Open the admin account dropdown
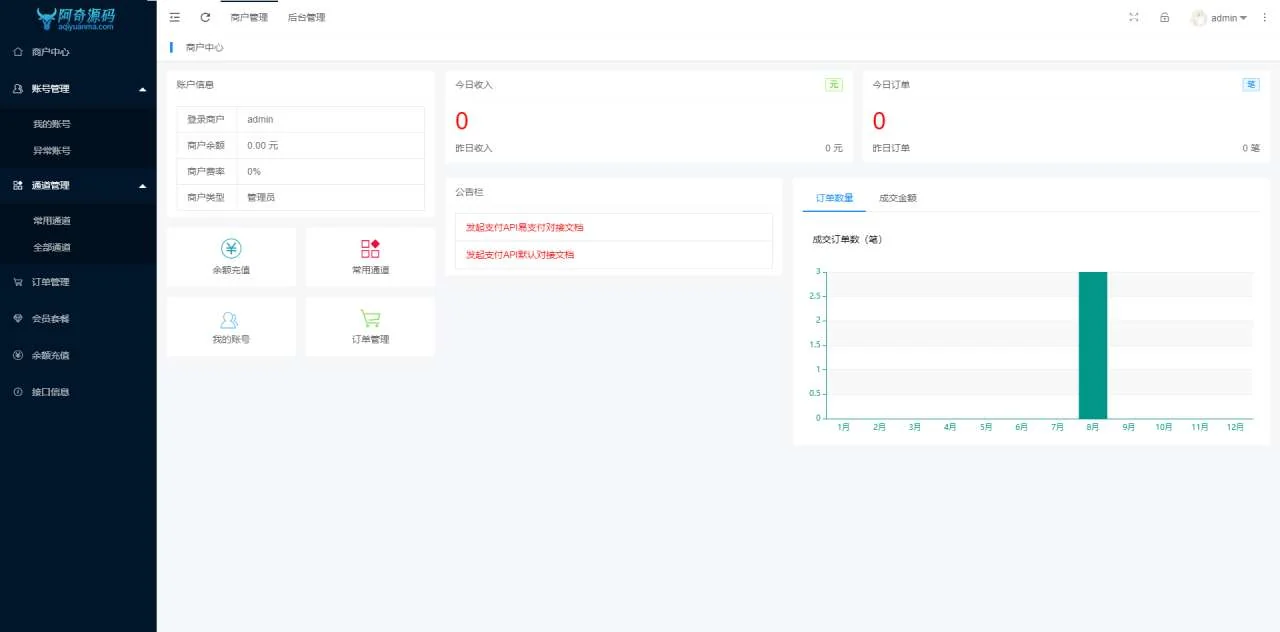1280x632 pixels. (x=1218, y=17)
